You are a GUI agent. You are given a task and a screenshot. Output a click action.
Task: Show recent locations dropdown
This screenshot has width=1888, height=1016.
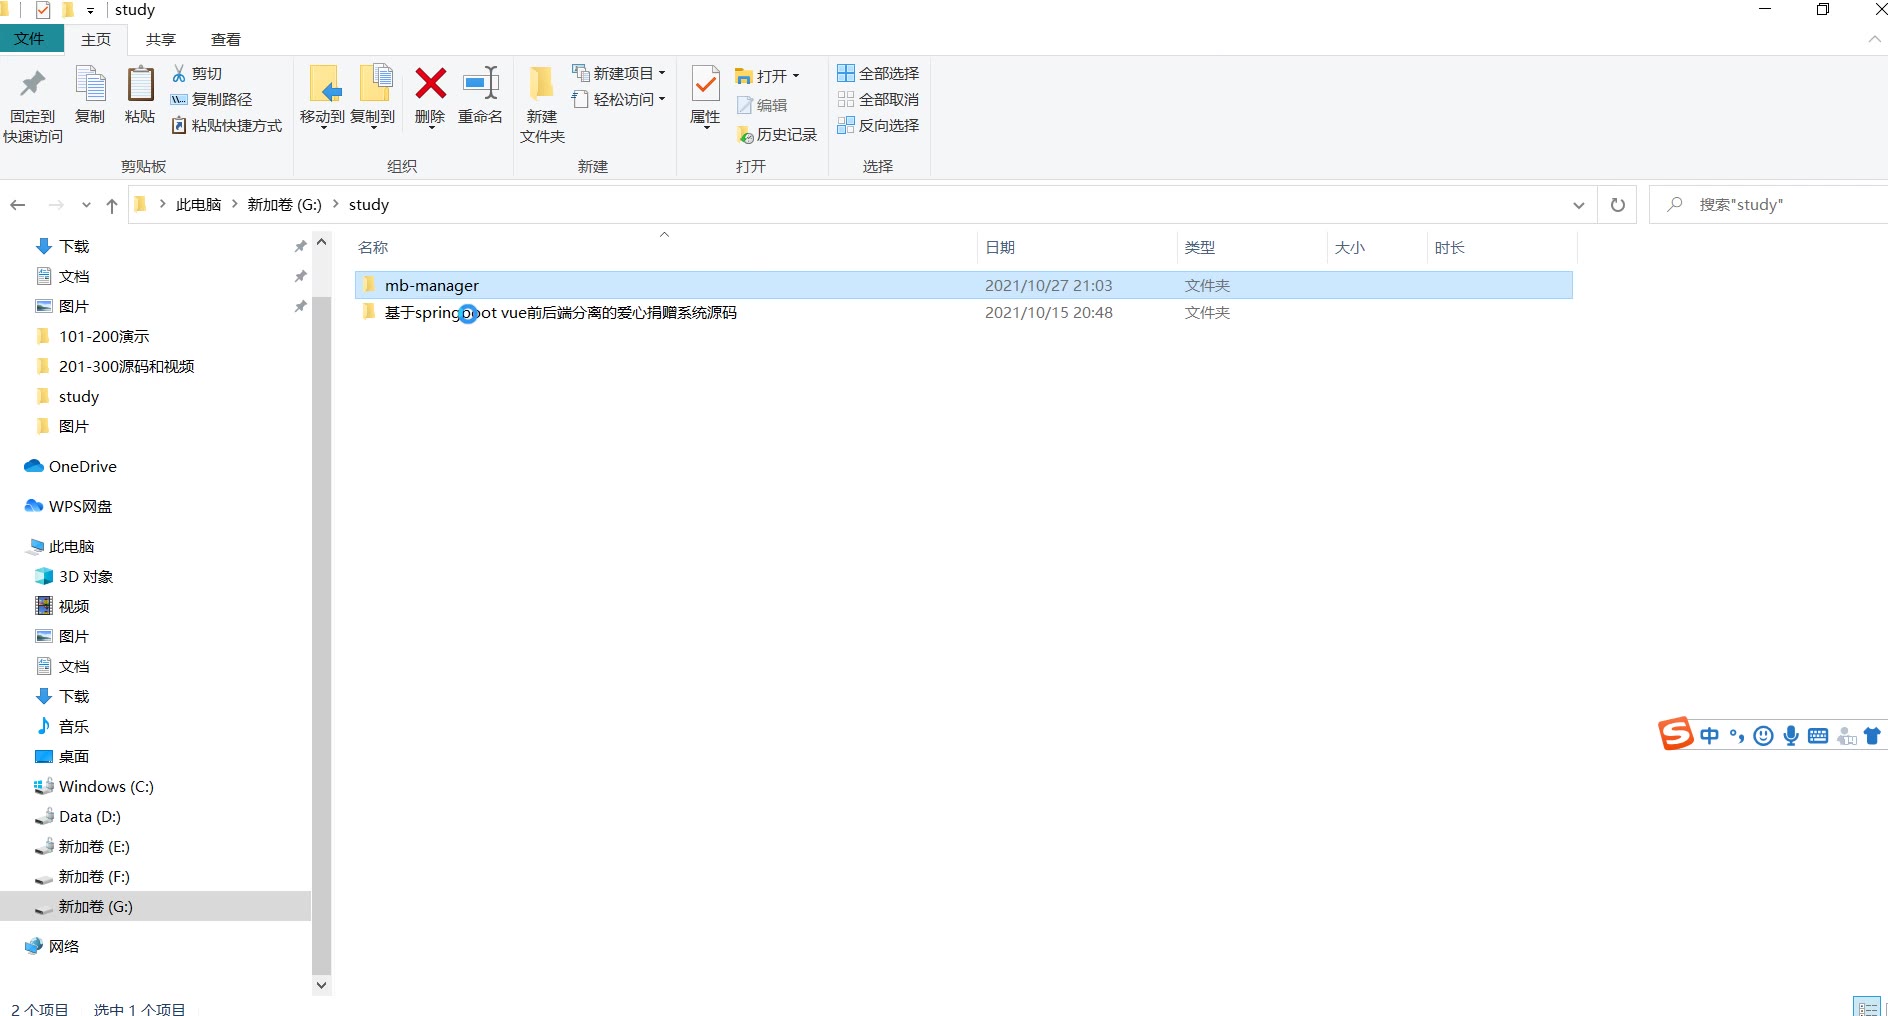pyautogui.click(x=86, y=205)
